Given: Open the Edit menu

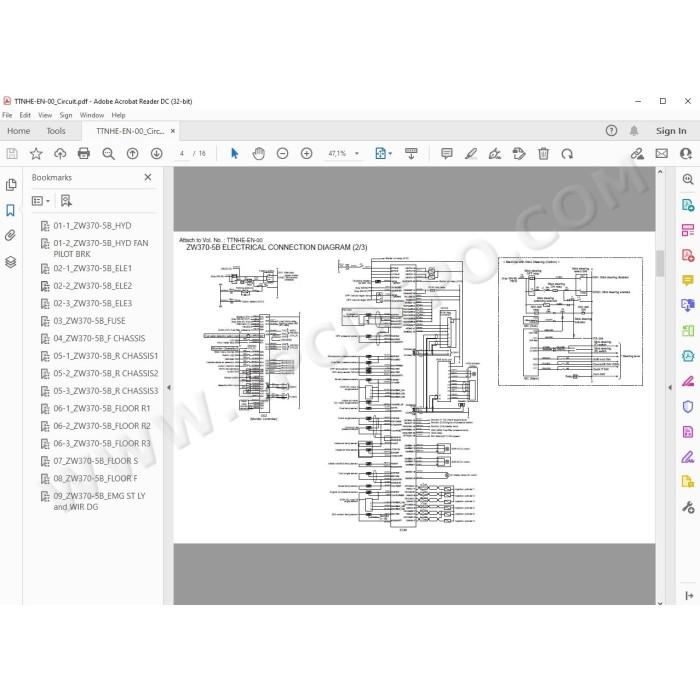Looking at the screenshot, I should [x=25, y=115].
